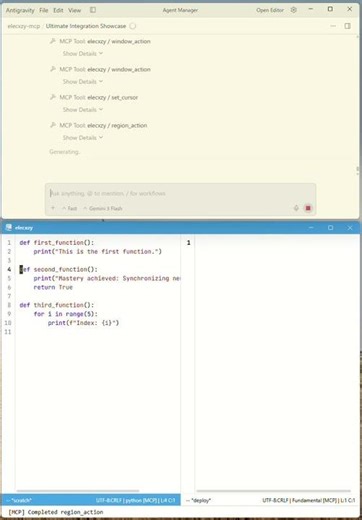This screenshot has height=520, width=362.
Task: Click the Antigravity app menu label
Action: 20,10
